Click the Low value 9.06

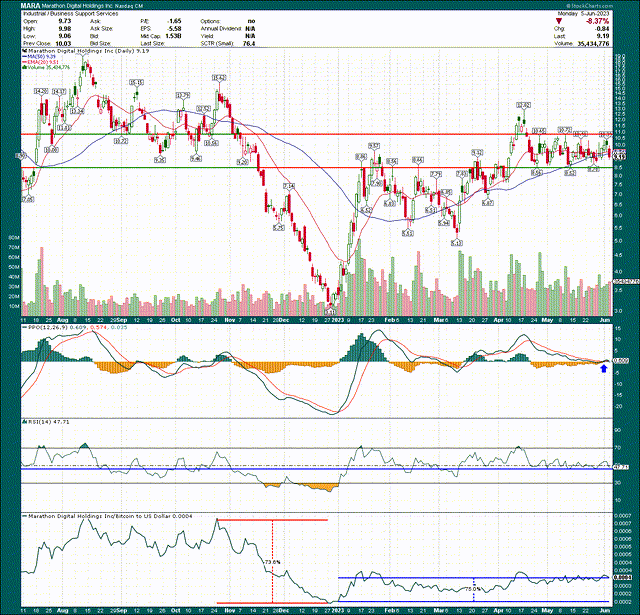pos(65,36)
